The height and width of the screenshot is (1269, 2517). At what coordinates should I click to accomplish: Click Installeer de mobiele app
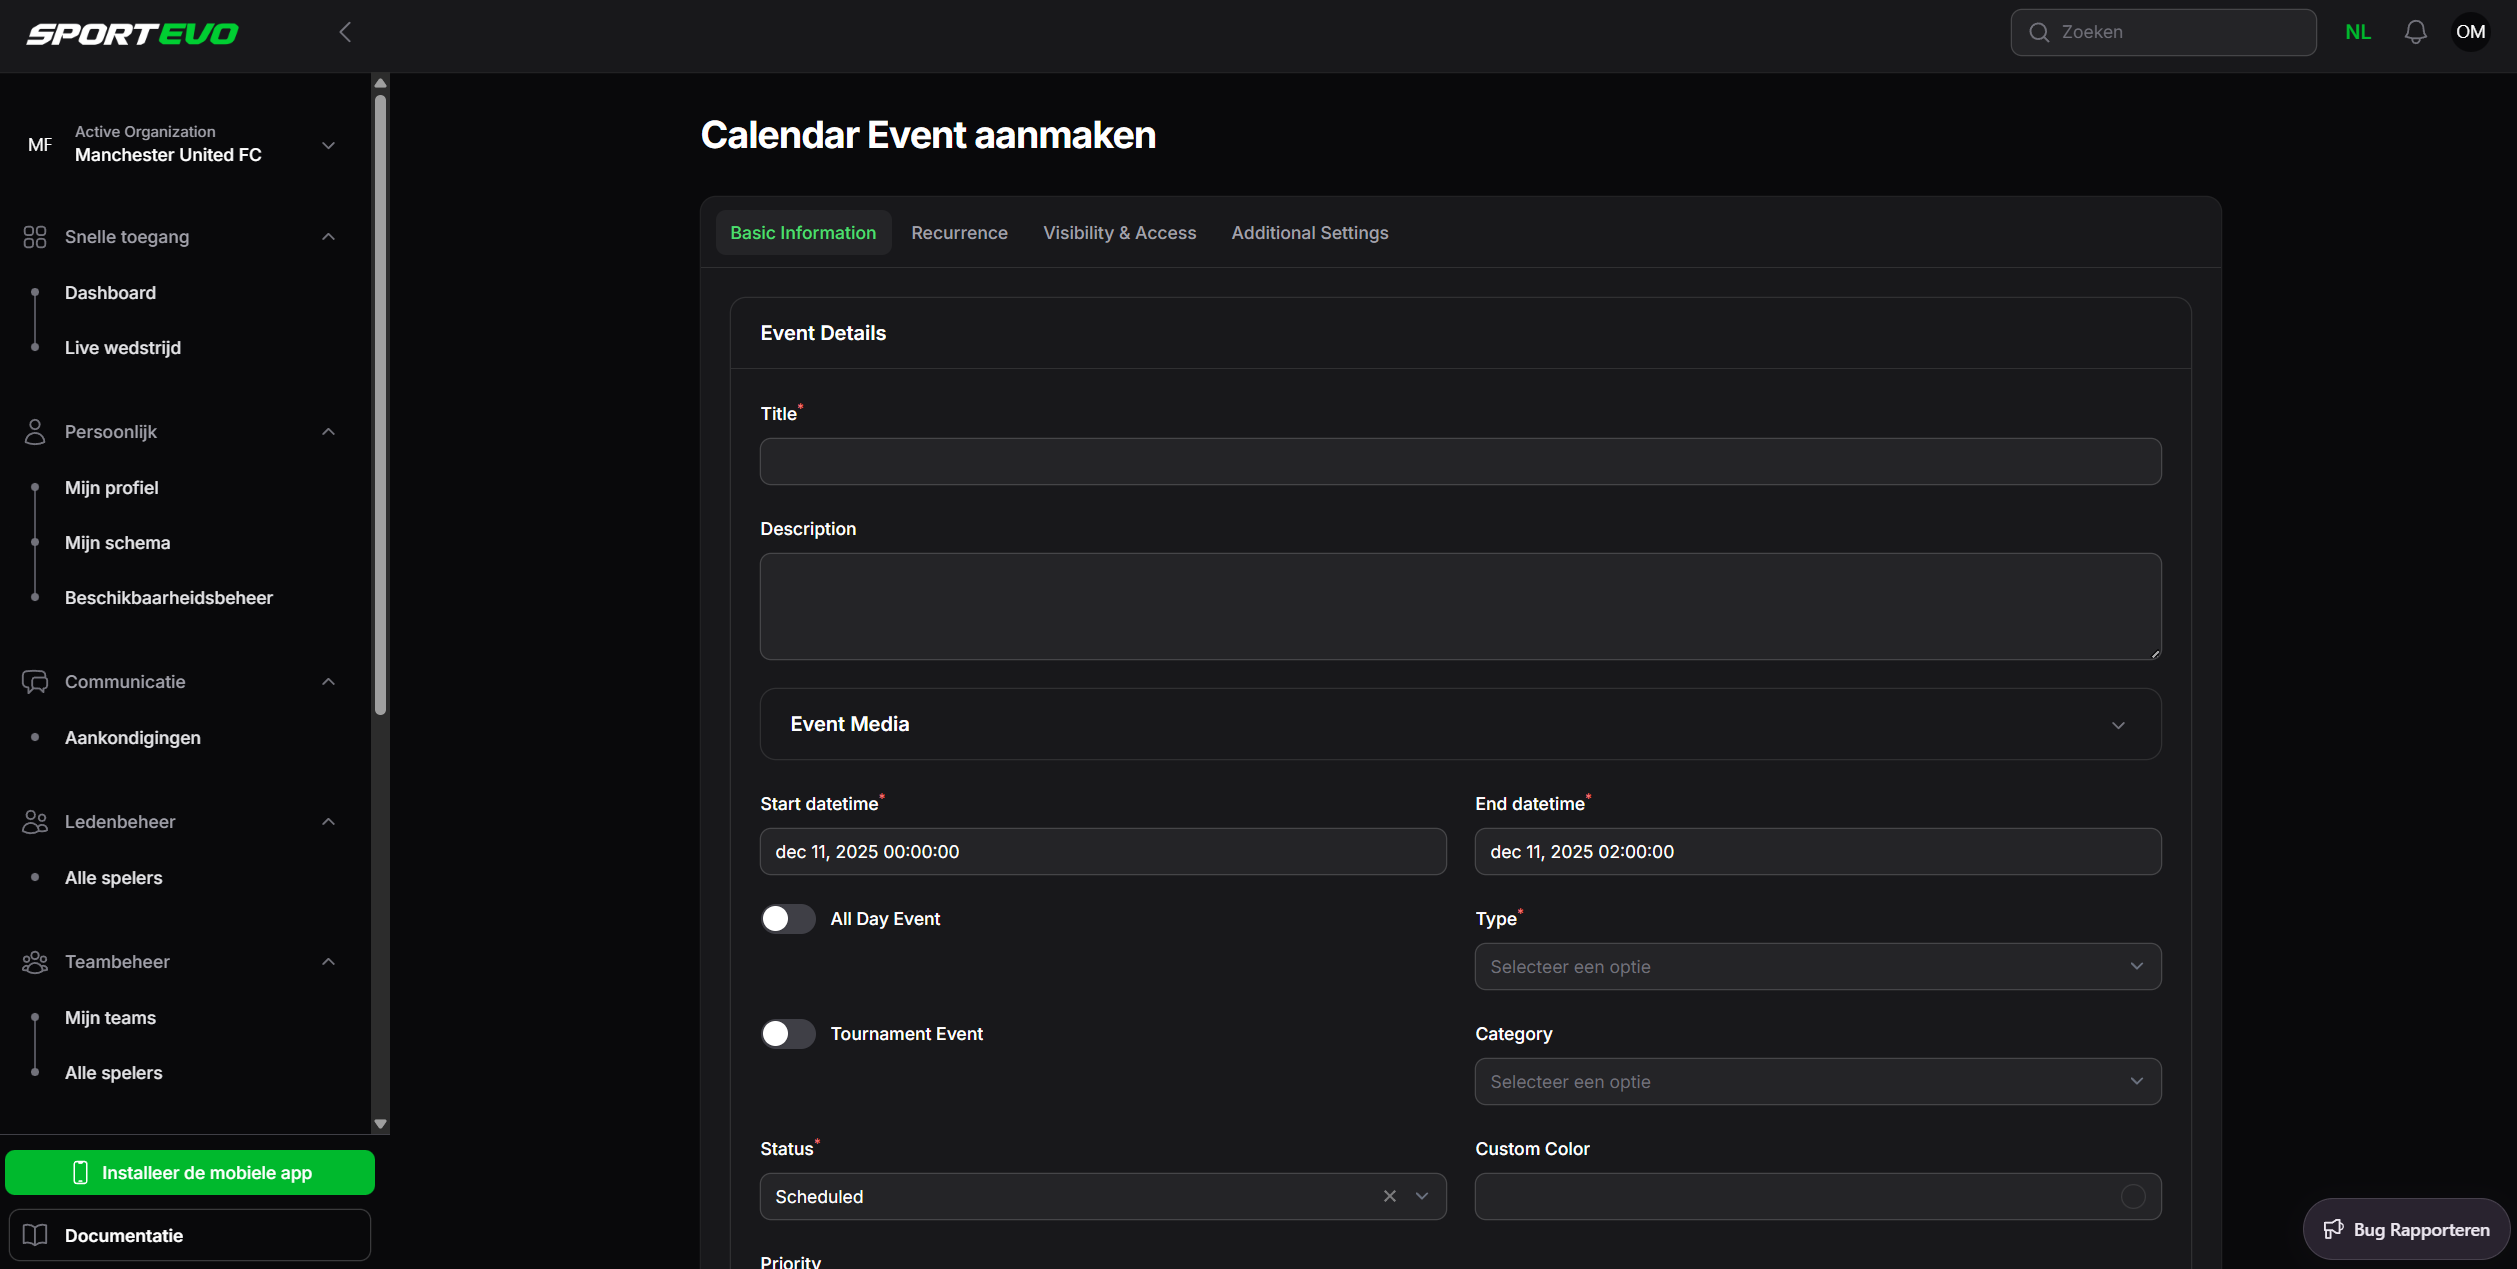click(190, 1172)
